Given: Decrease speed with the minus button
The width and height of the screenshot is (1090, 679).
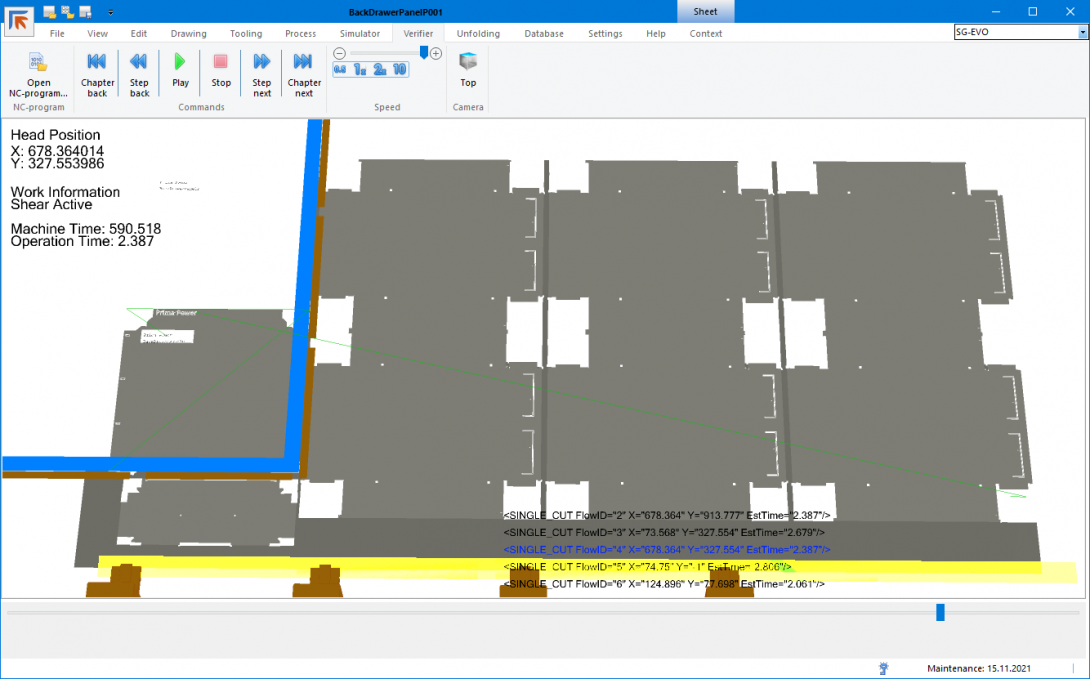Looking at the screenshot, I should point(340,53).
